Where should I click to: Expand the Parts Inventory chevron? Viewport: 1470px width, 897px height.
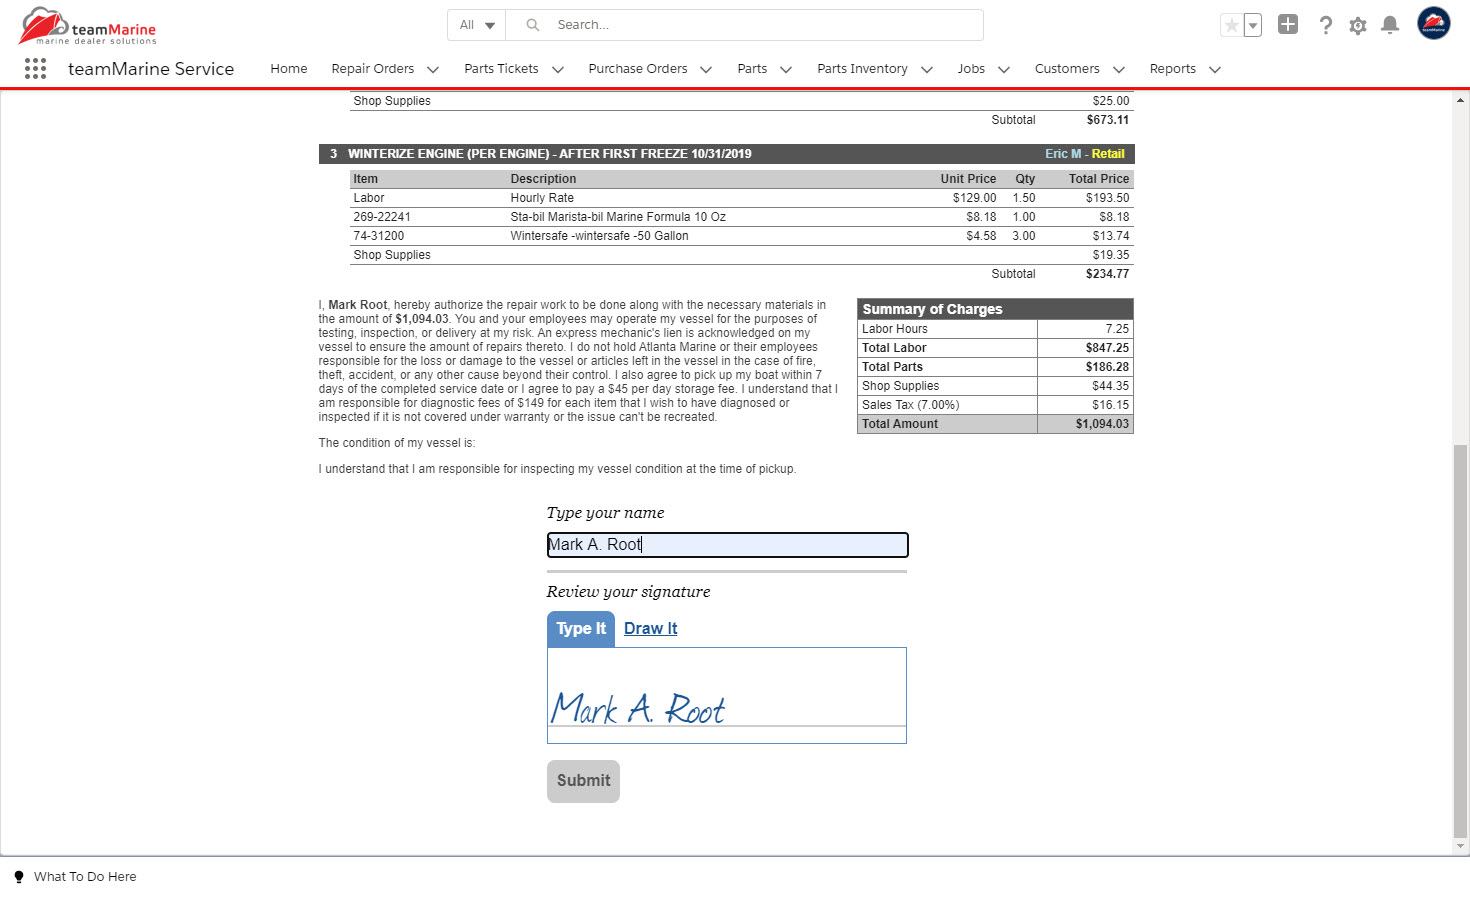click(927, 69)
